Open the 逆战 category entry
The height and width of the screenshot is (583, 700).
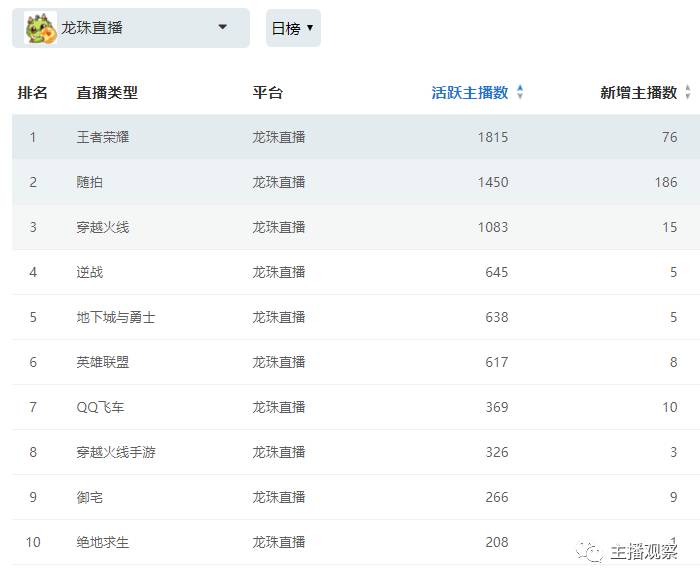pyautogui.click(x=90, y=272)
